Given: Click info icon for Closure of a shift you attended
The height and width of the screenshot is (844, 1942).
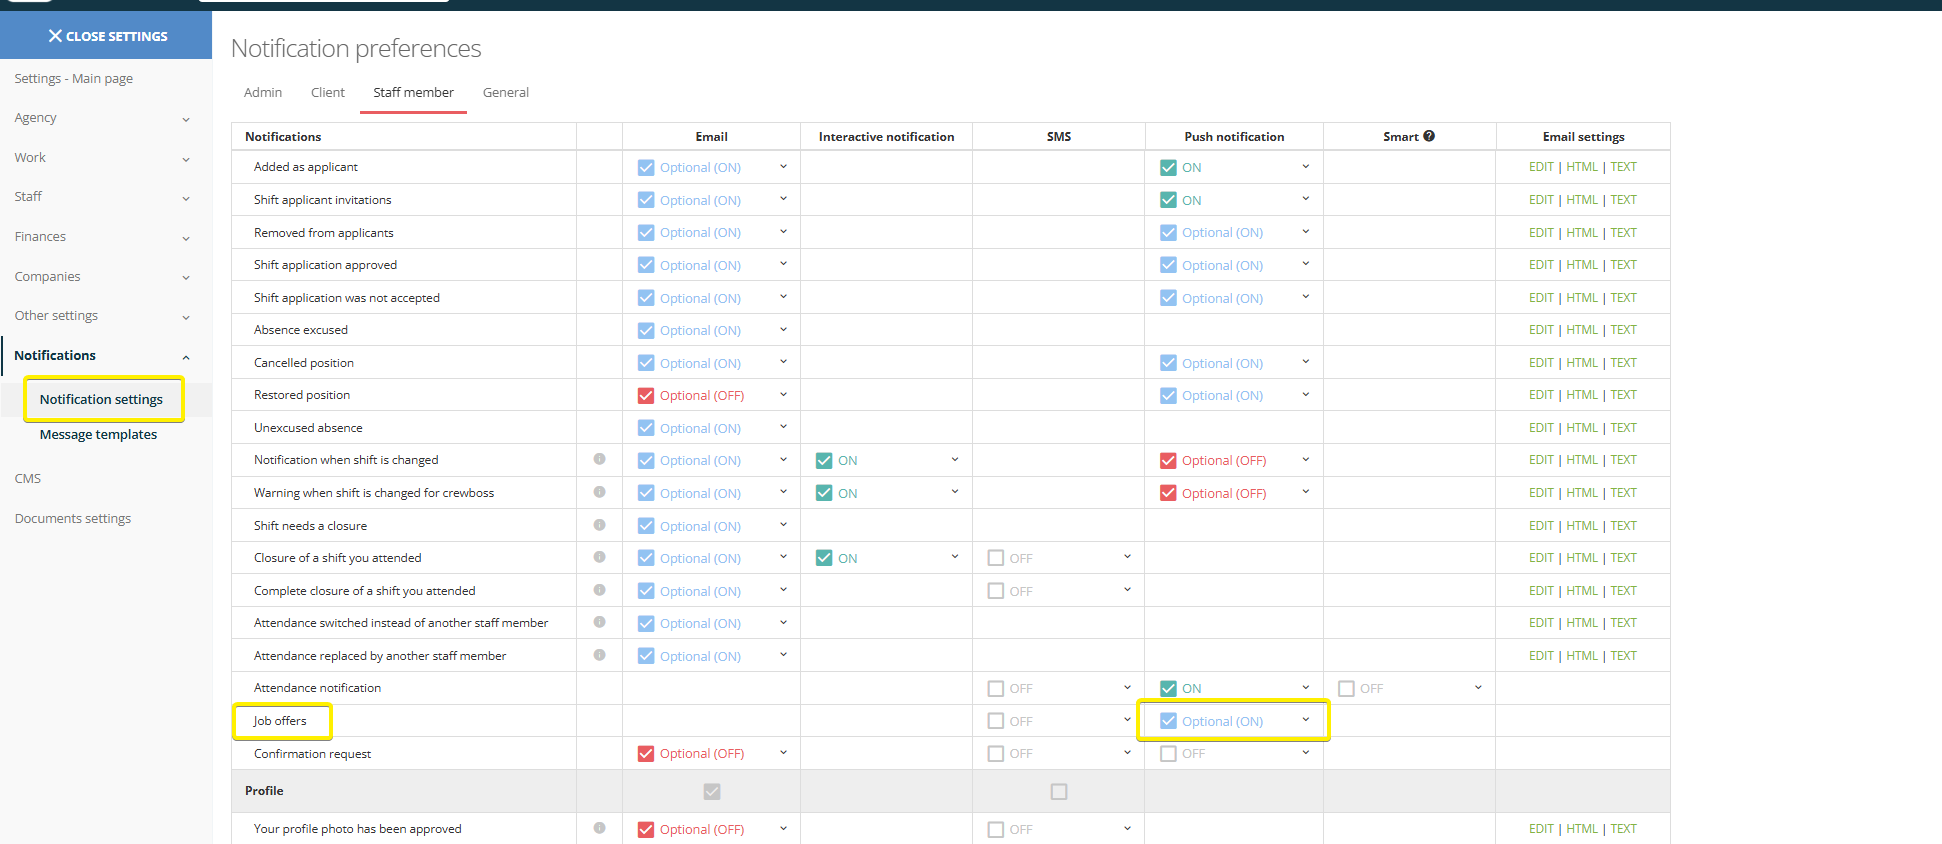Looking at the screenshot, I should [599, 557].
